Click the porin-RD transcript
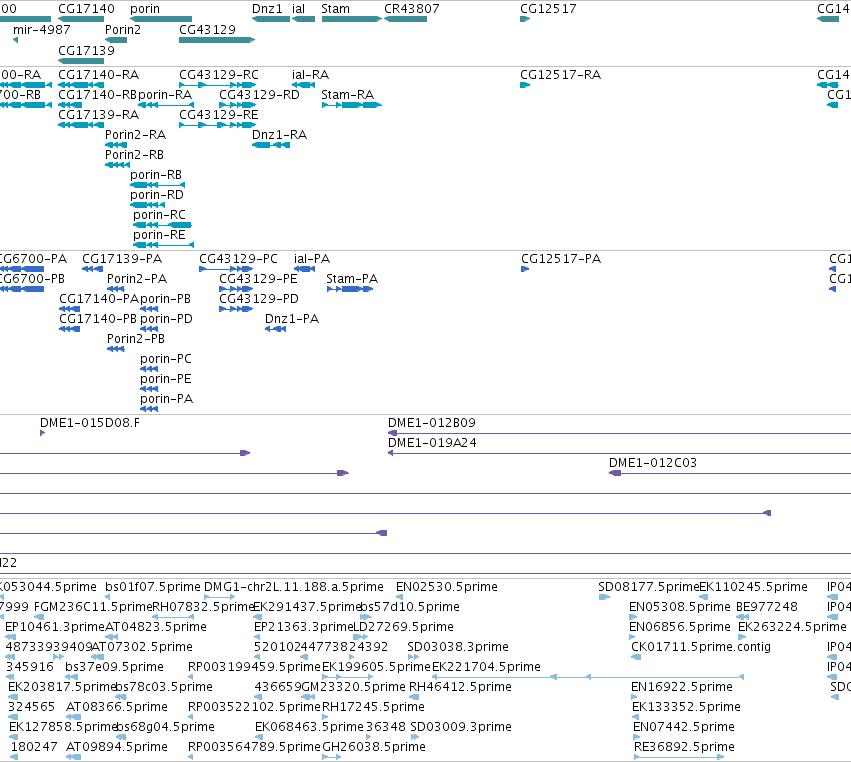Viewport: 851px width, 762px height. pyautogui.click(x=148, y=205)
